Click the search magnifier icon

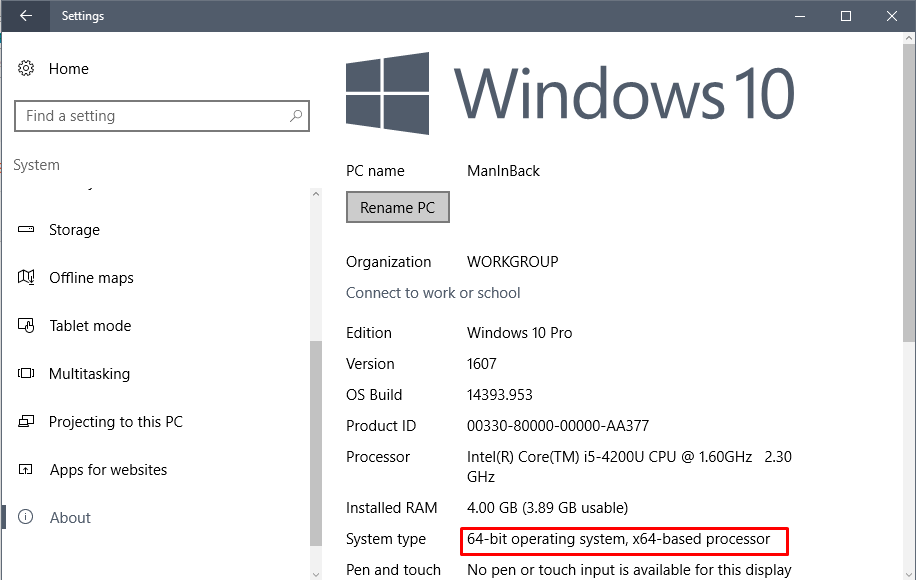[x=296, y=116]
